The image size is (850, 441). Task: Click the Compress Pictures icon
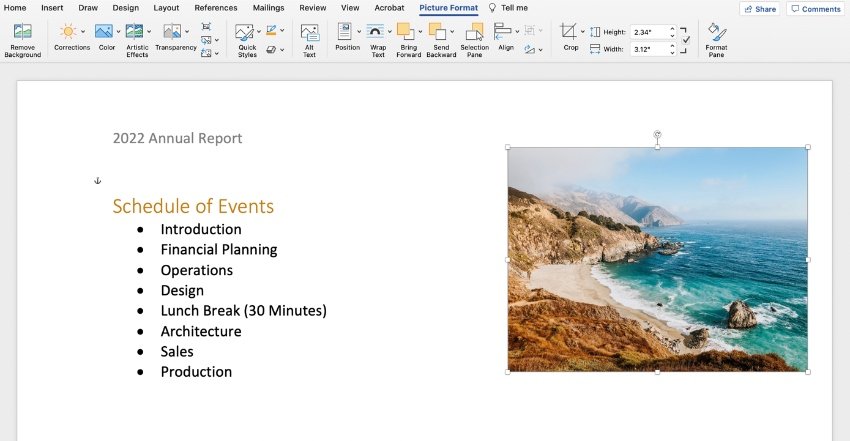[206, 27]
